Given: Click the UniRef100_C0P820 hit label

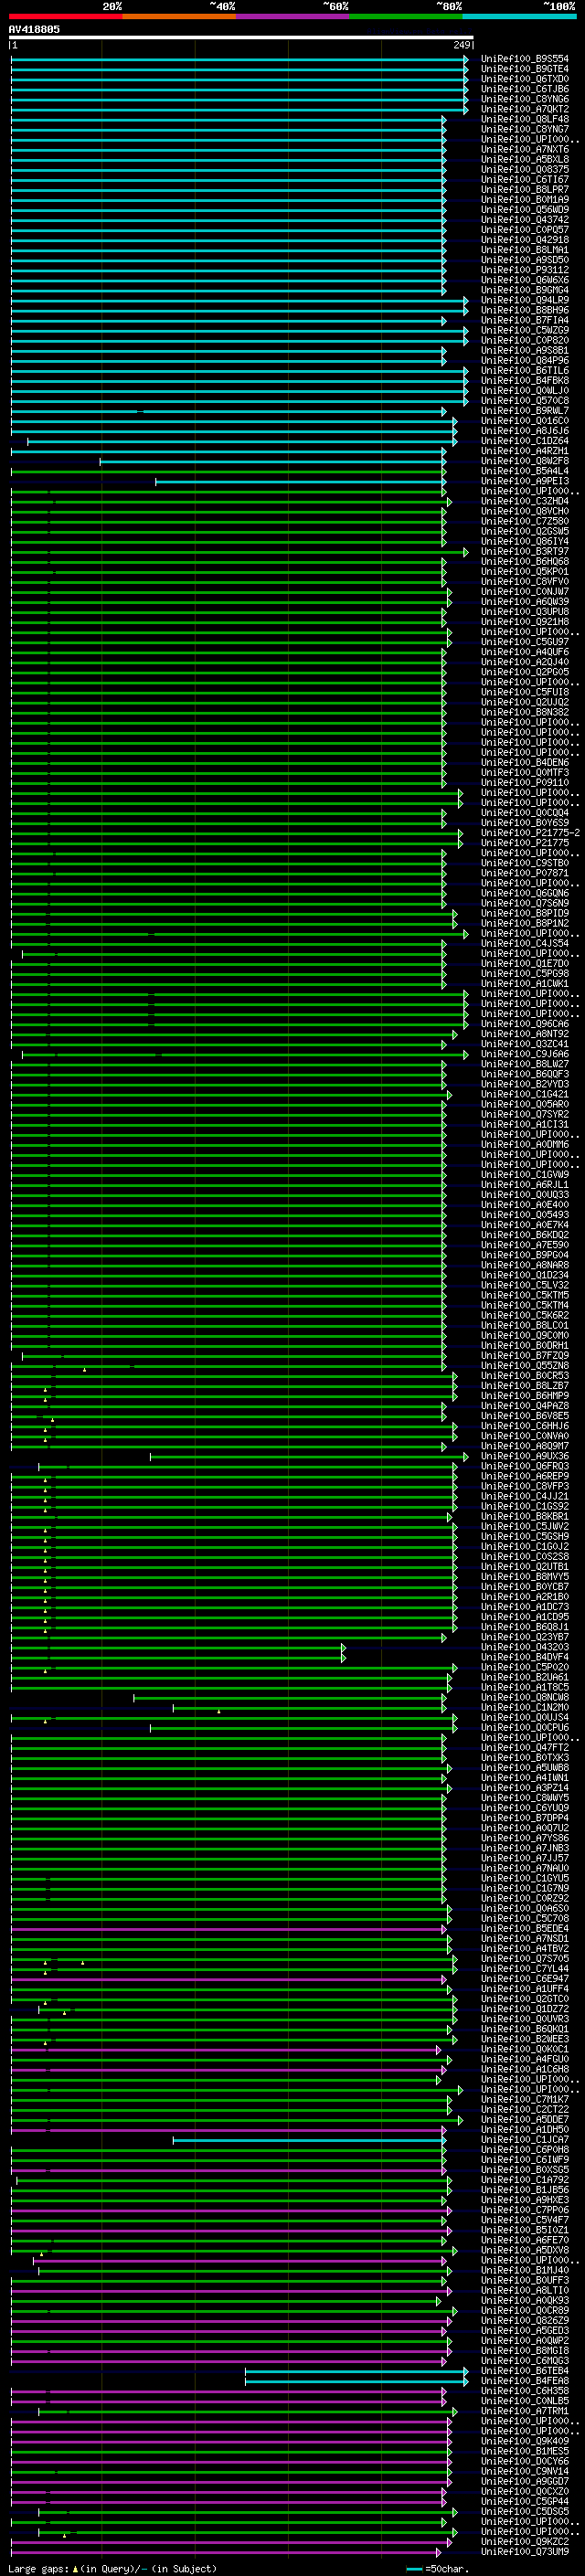Looking at the screenshot, I should coord(525,340).
